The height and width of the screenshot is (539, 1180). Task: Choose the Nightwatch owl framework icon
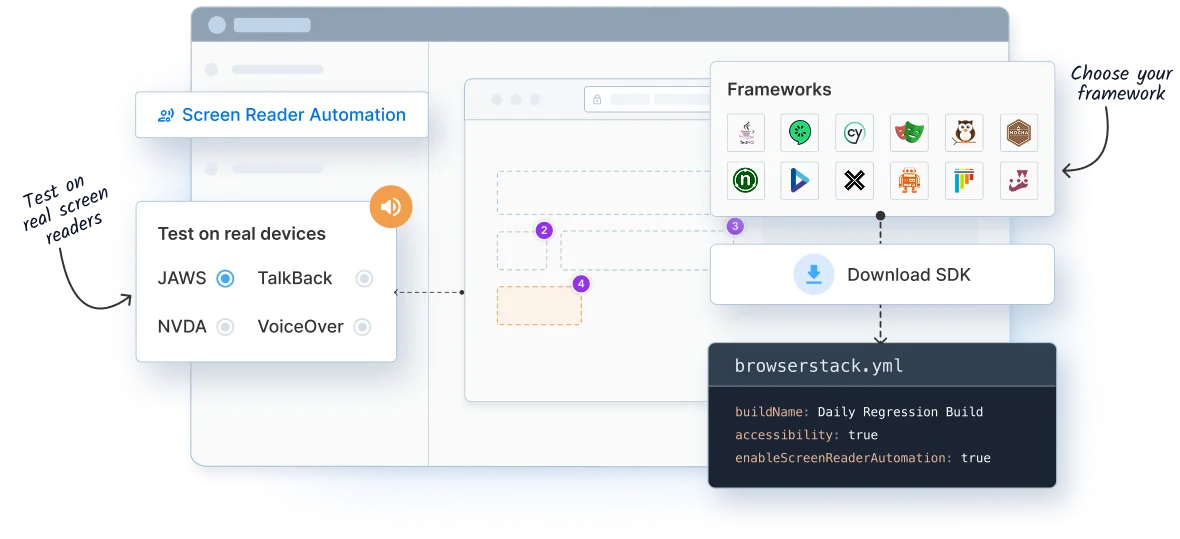point(964,133)
